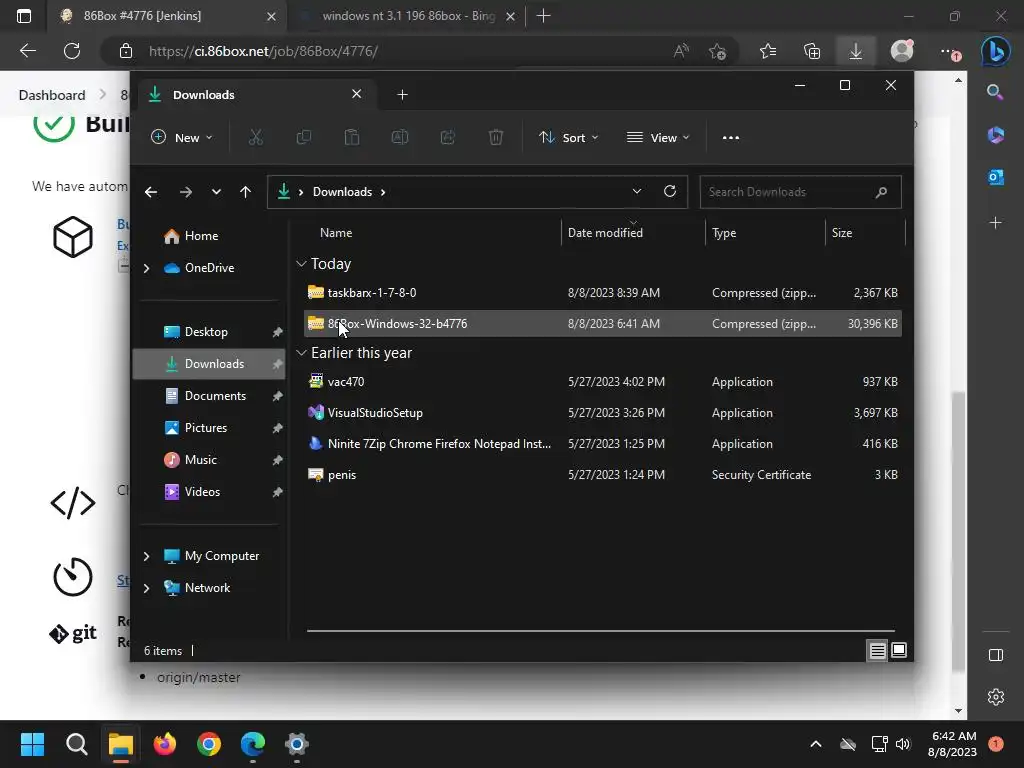
Task: Click the Search Downloads box
Action: [800, 192]
